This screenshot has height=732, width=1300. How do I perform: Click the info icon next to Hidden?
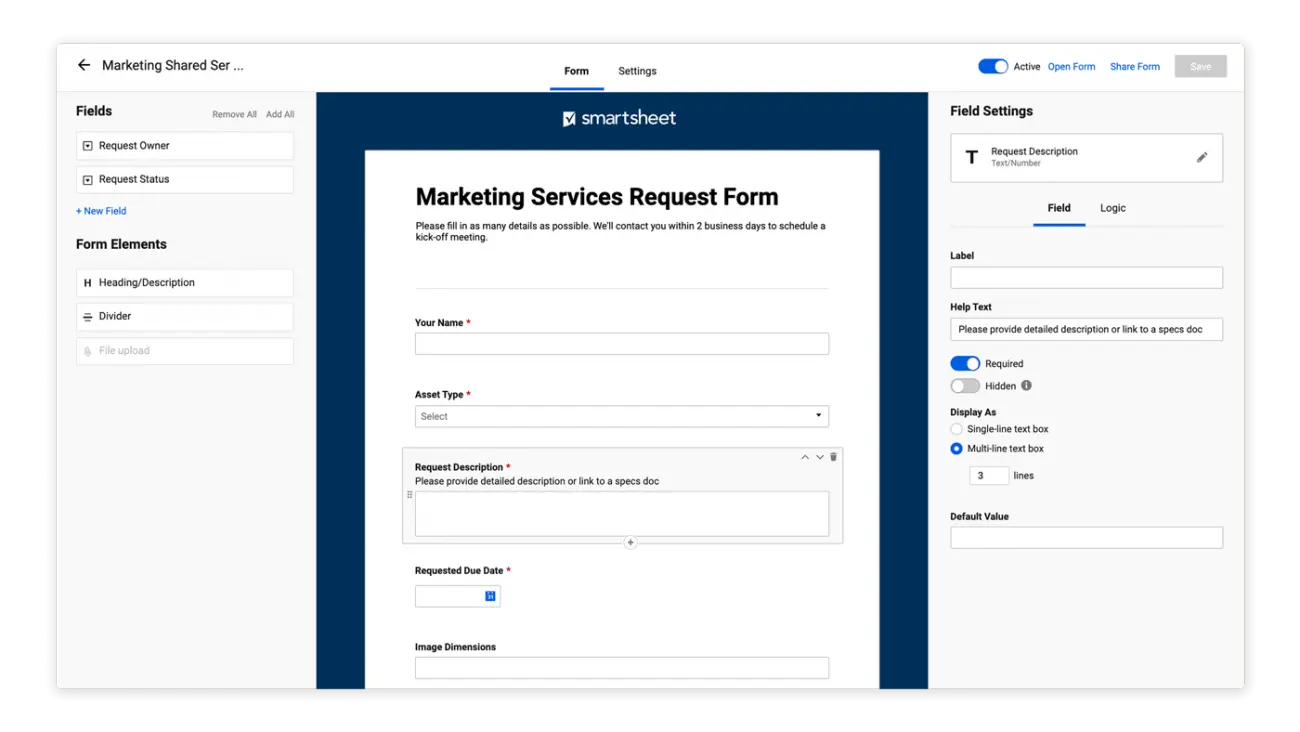1026,385
